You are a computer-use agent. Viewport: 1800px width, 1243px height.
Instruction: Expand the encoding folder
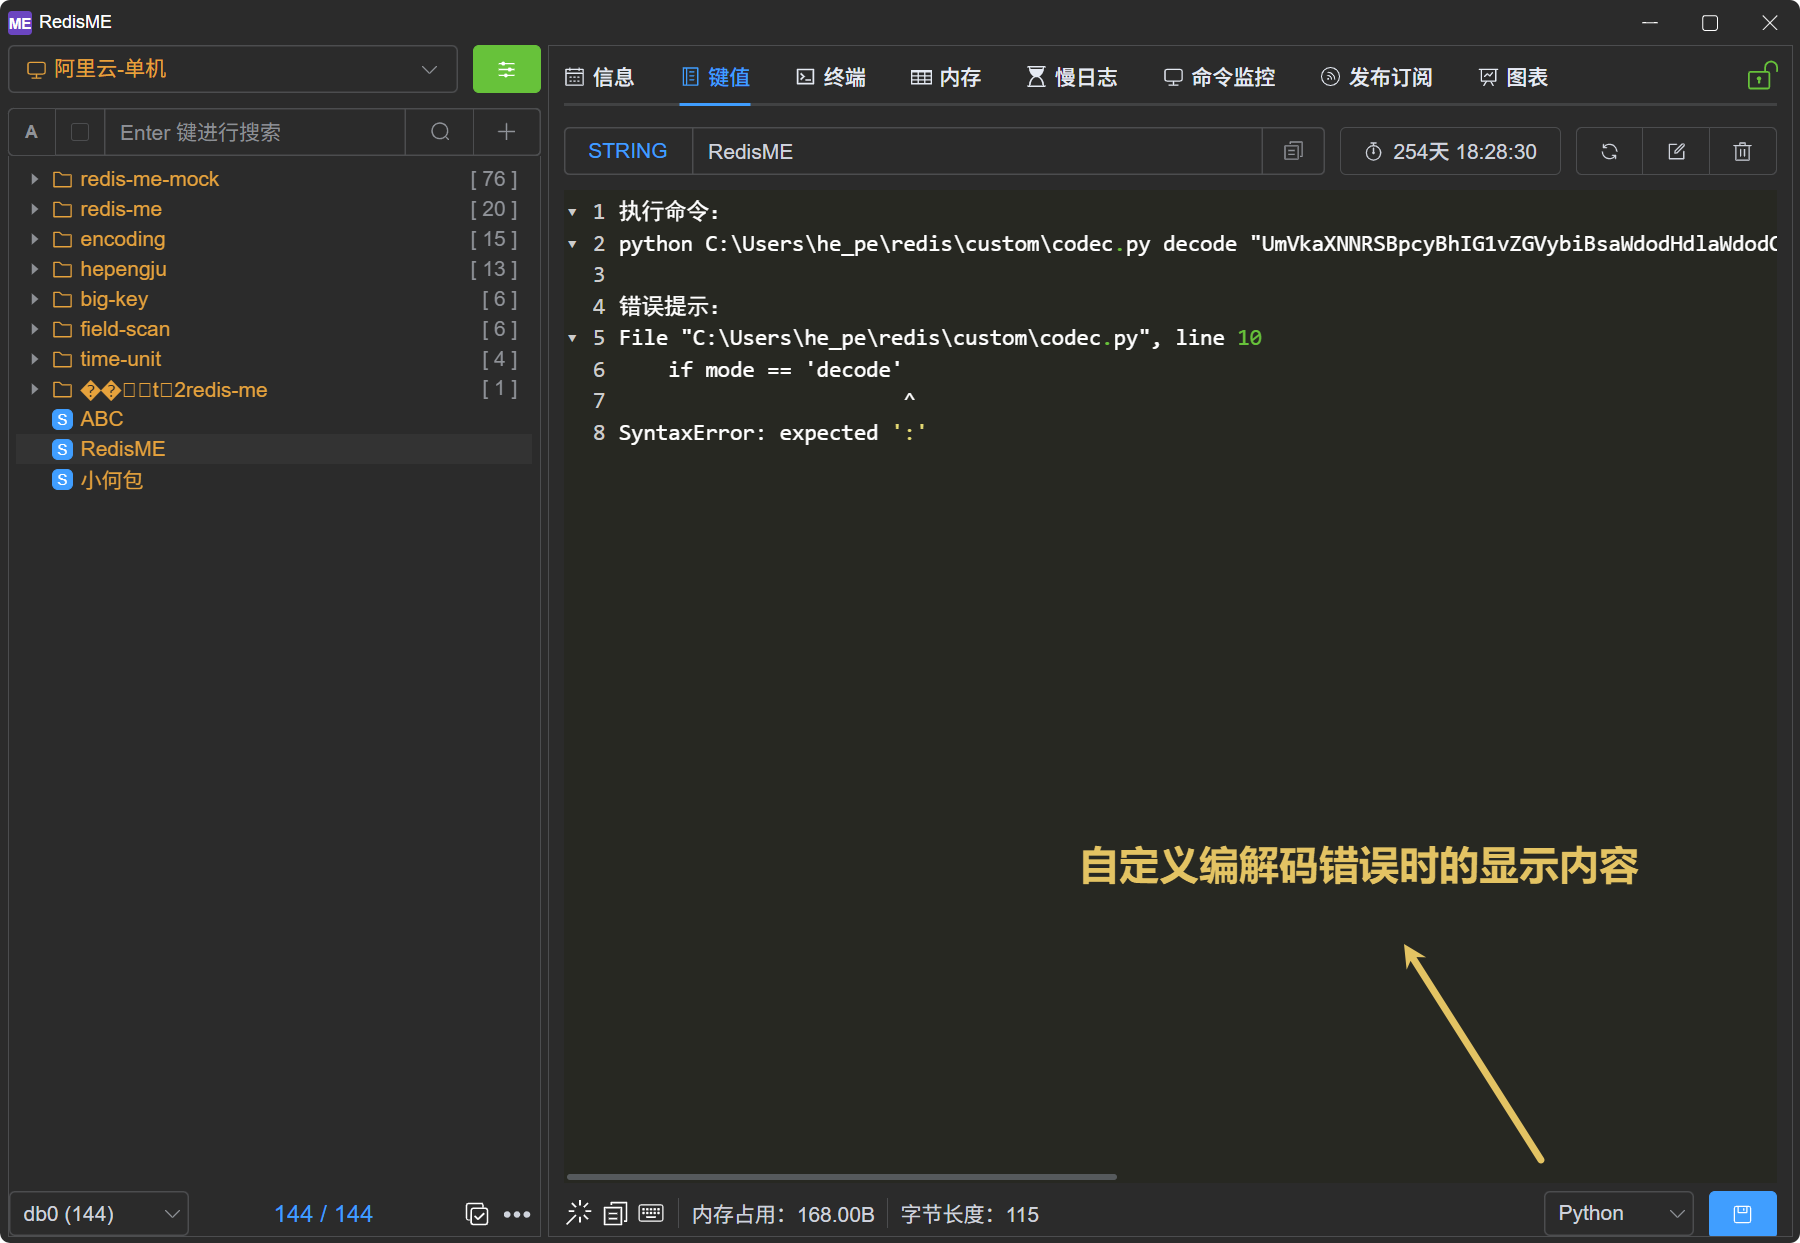point(34,239)
